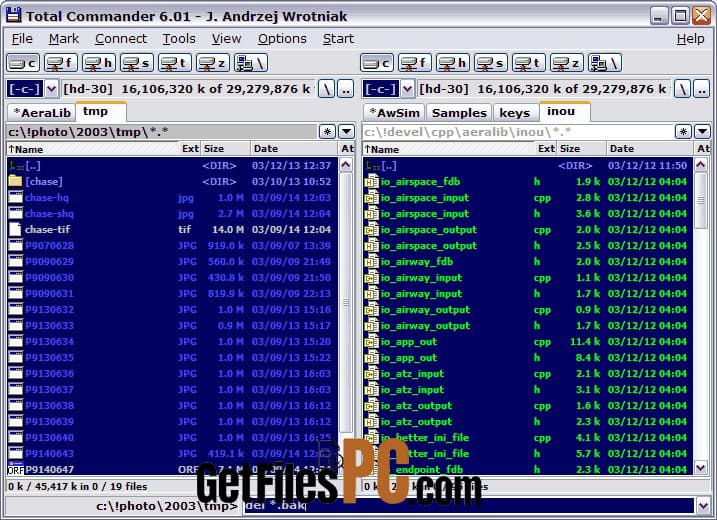
Task: Open the Options menu
Action: point(282,39)
